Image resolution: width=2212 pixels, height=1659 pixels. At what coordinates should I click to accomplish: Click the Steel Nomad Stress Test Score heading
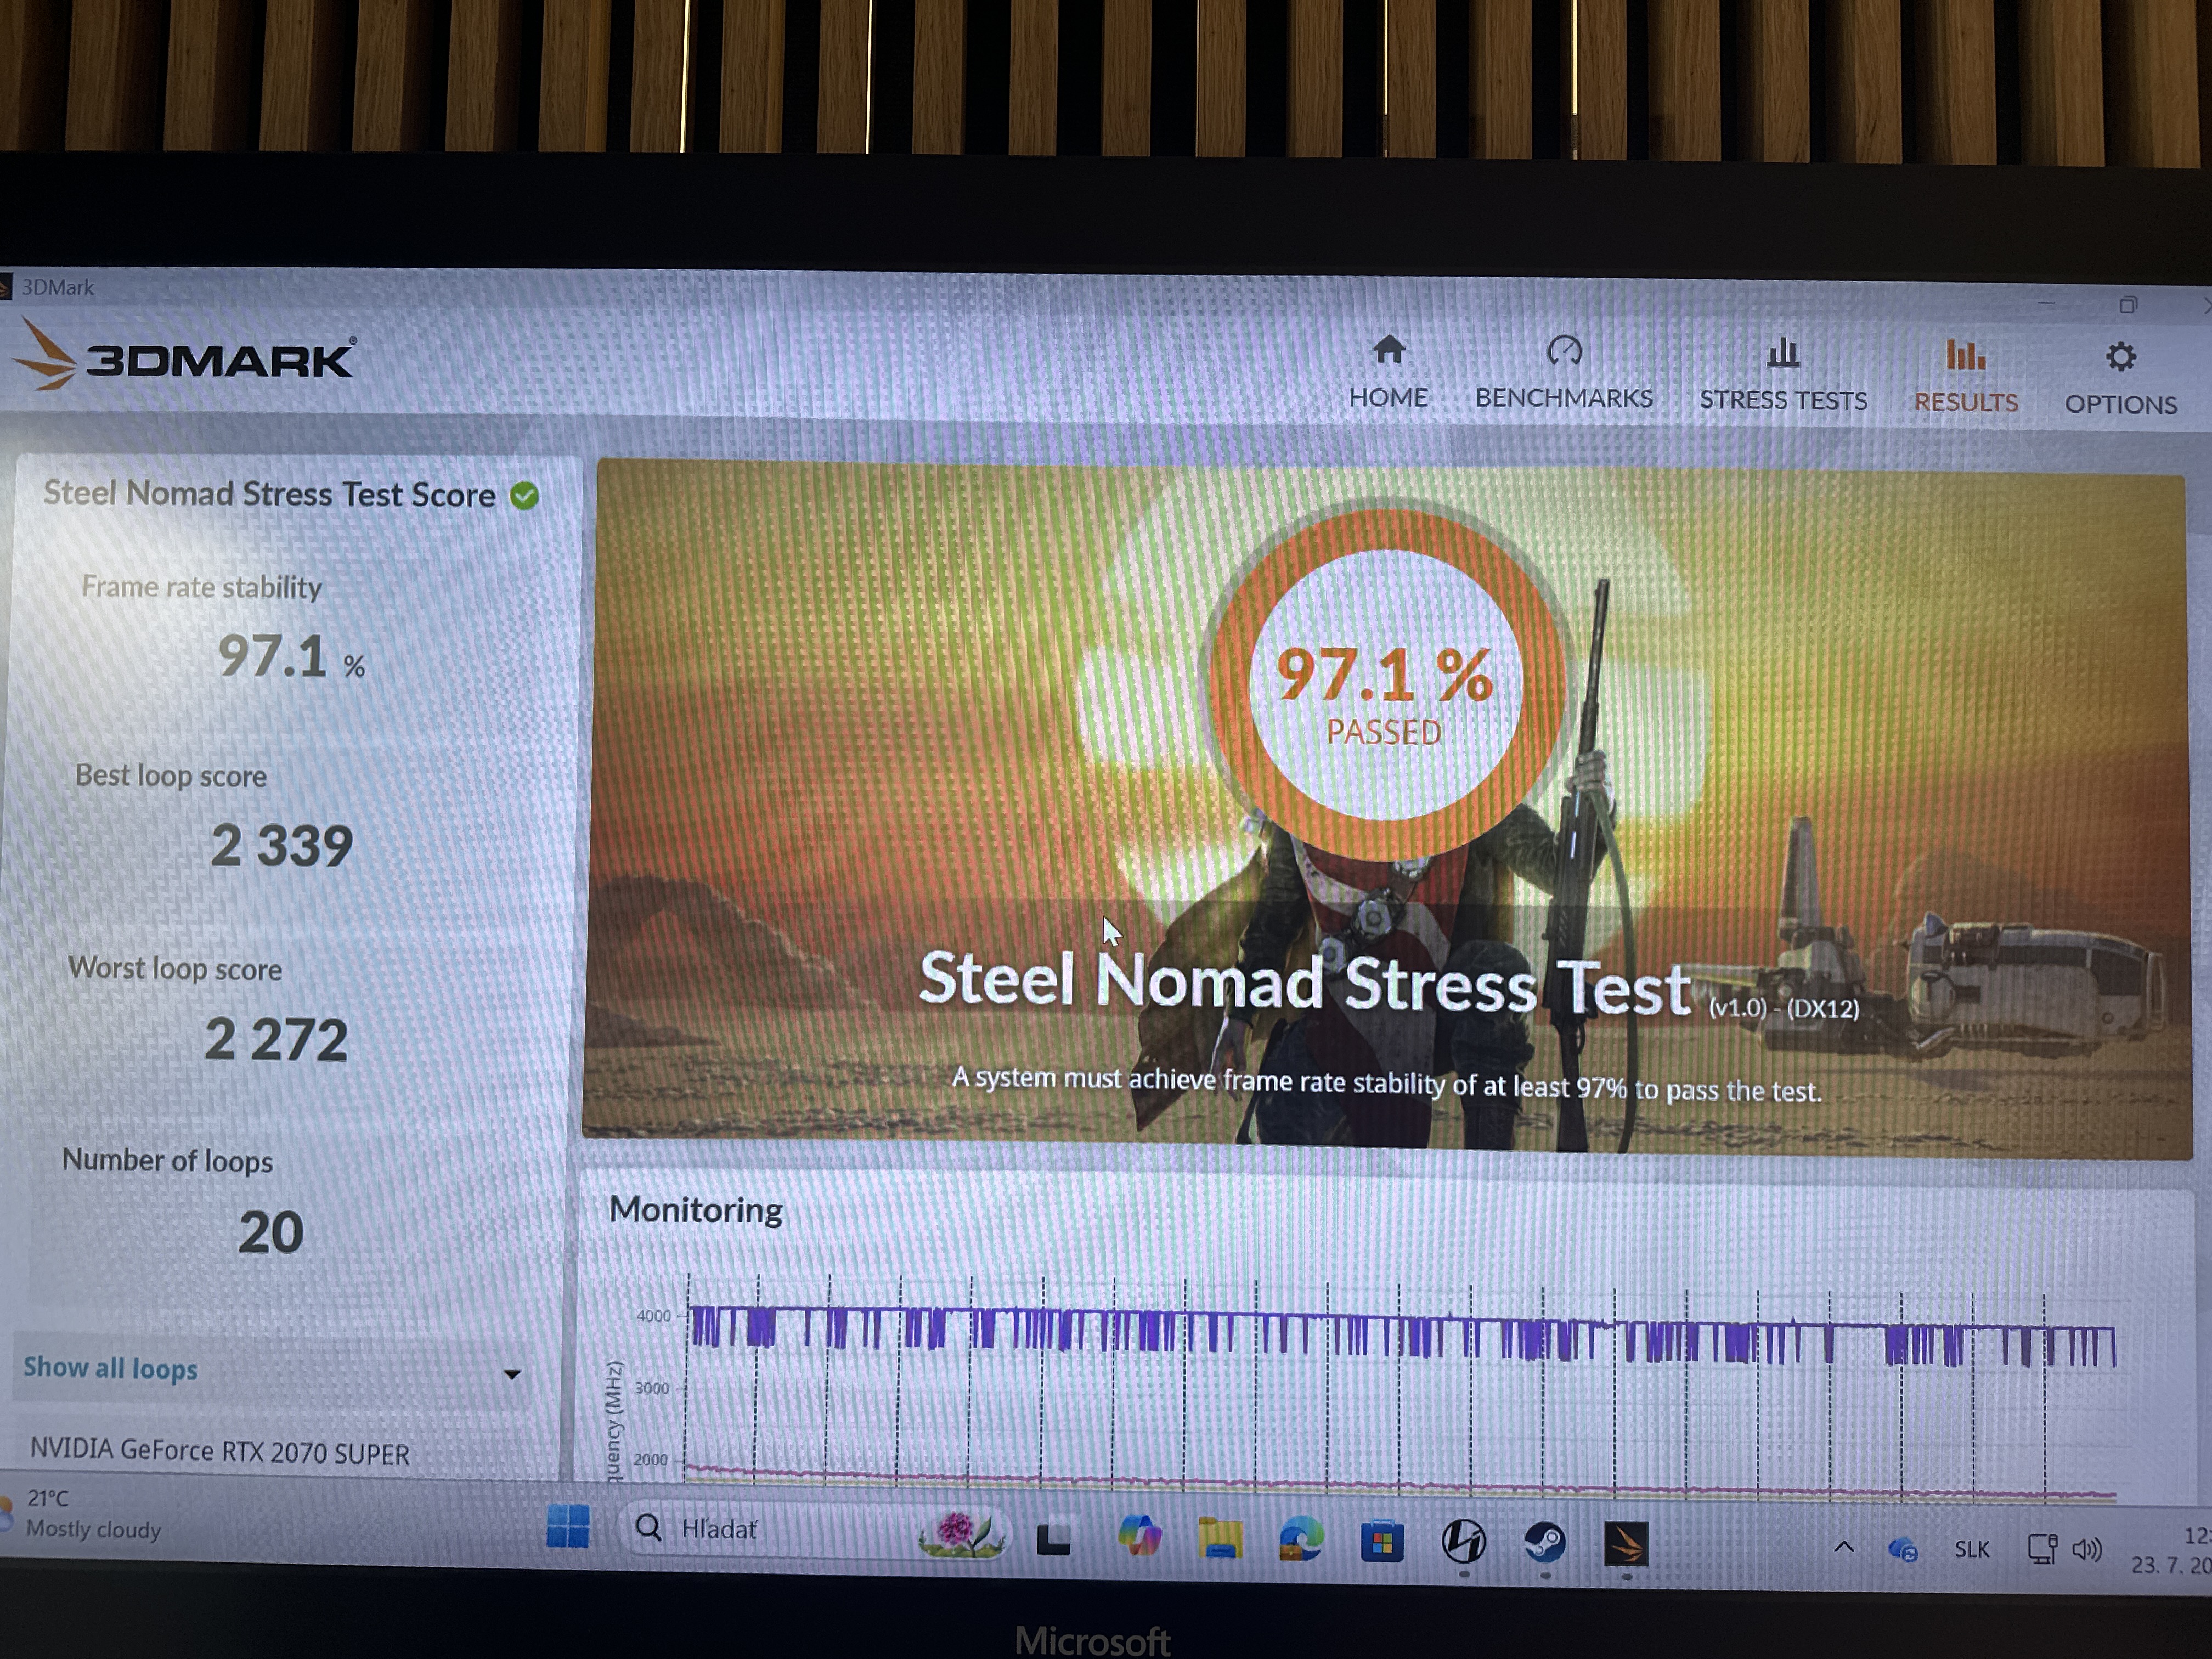coord(269,494)
